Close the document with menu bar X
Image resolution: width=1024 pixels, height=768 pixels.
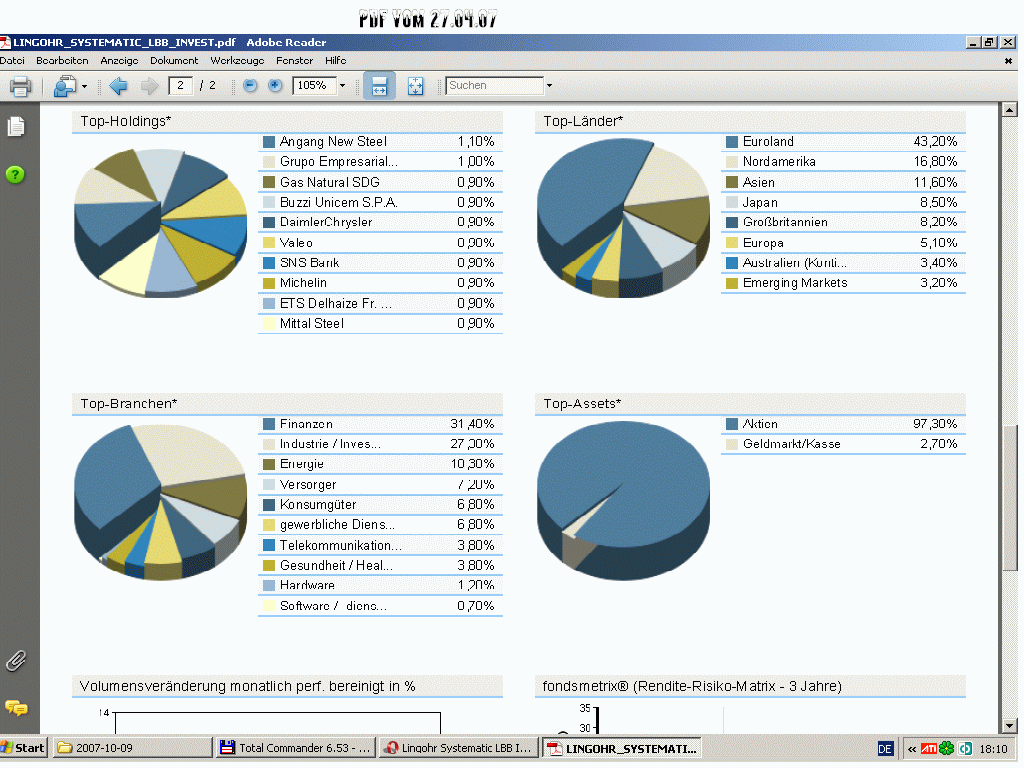[1008, 61]
